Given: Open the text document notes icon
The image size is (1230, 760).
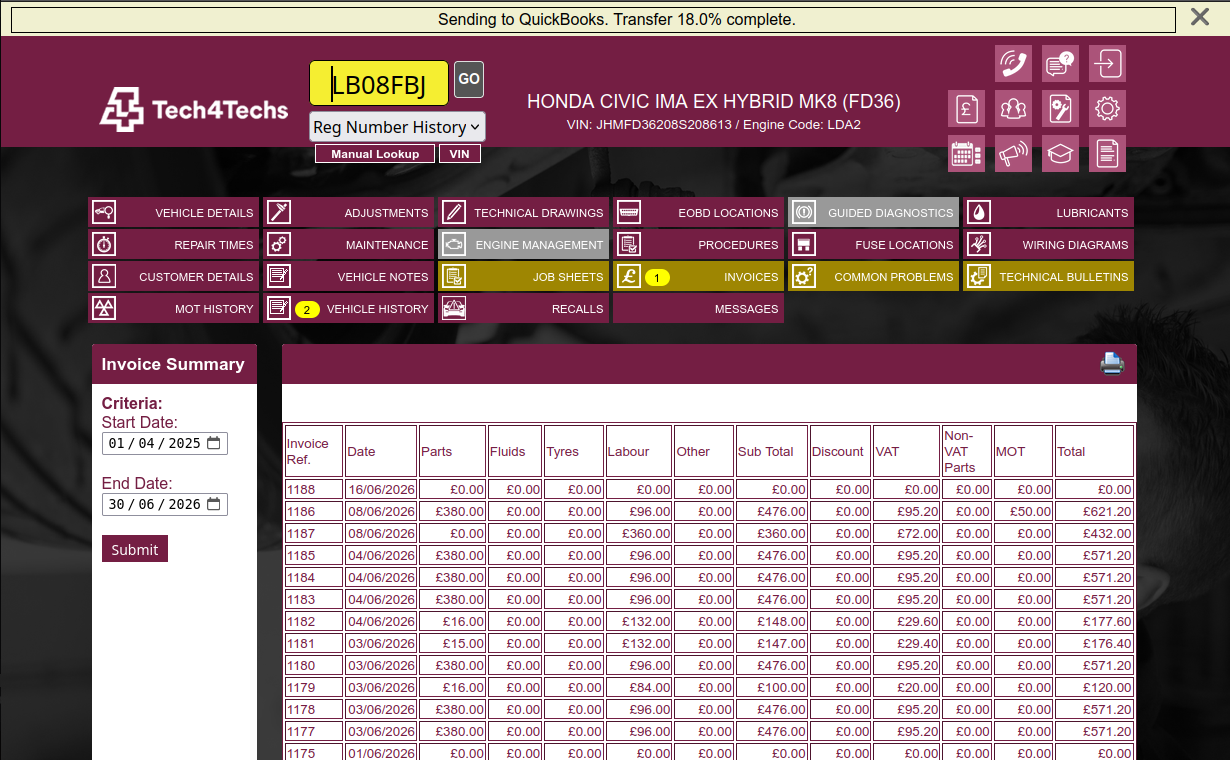Looking at the screenshot, I should (x=1107, y=154).
